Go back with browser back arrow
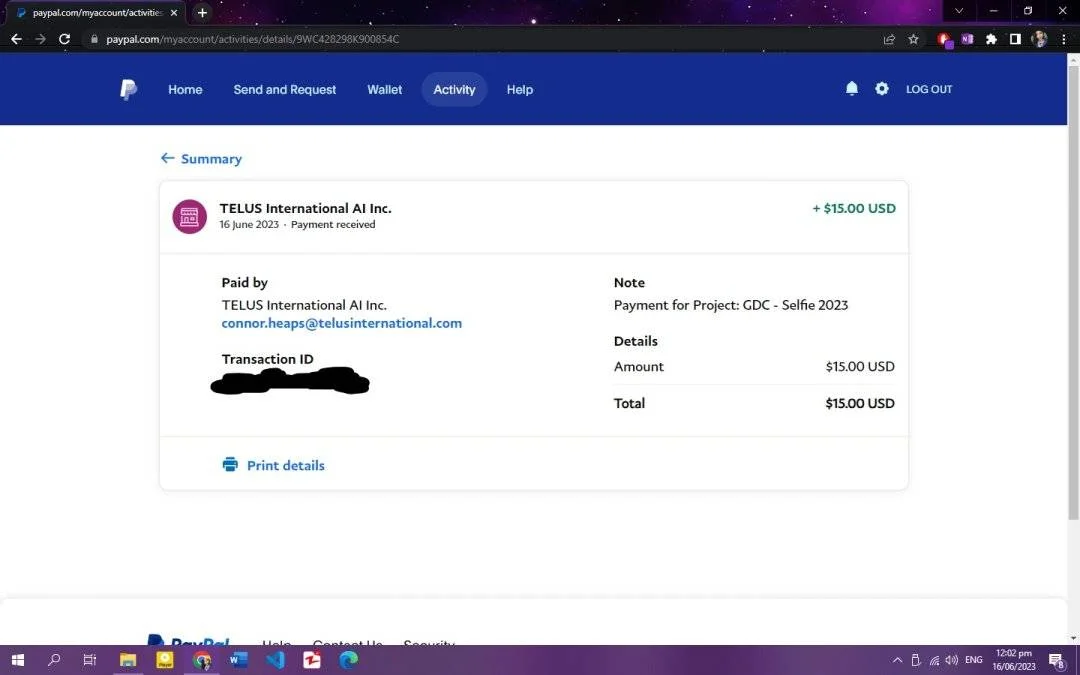1080x675 pixels. [17, 39]
